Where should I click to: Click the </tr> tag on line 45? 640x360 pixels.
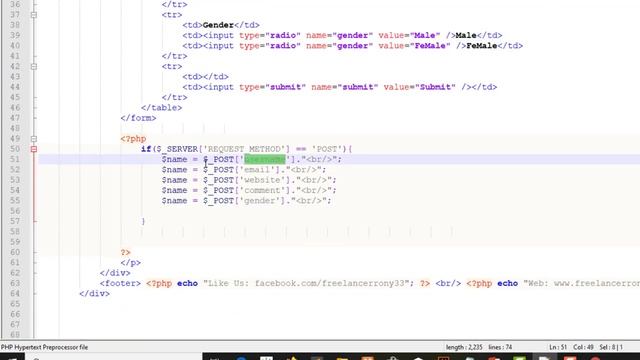click(x=174, y=98)
